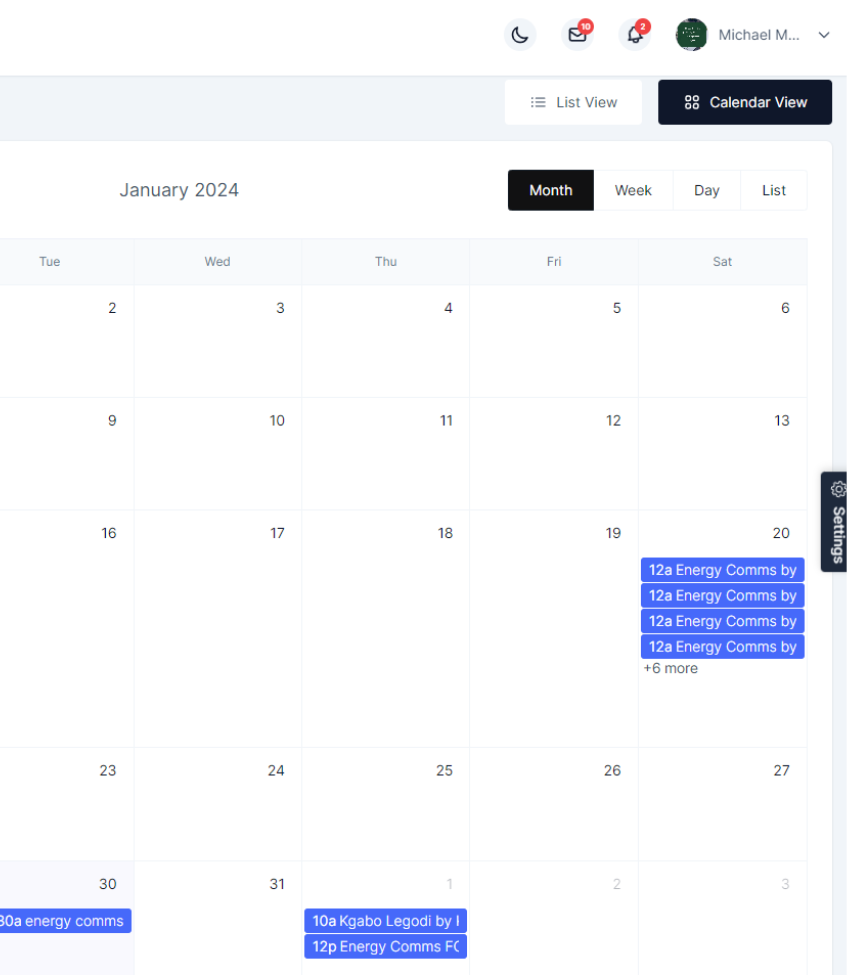Toggle dark mode with the moon icon

[519, 35]
